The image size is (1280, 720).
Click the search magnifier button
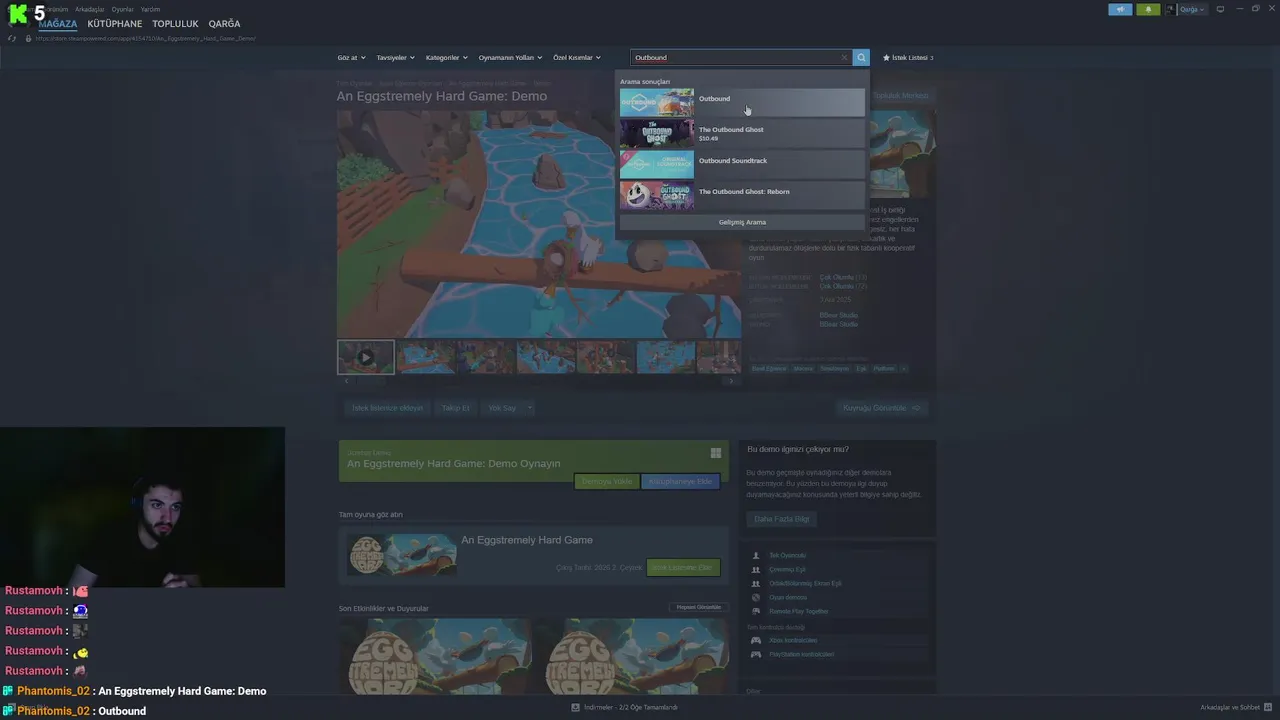tap(862, 57)
